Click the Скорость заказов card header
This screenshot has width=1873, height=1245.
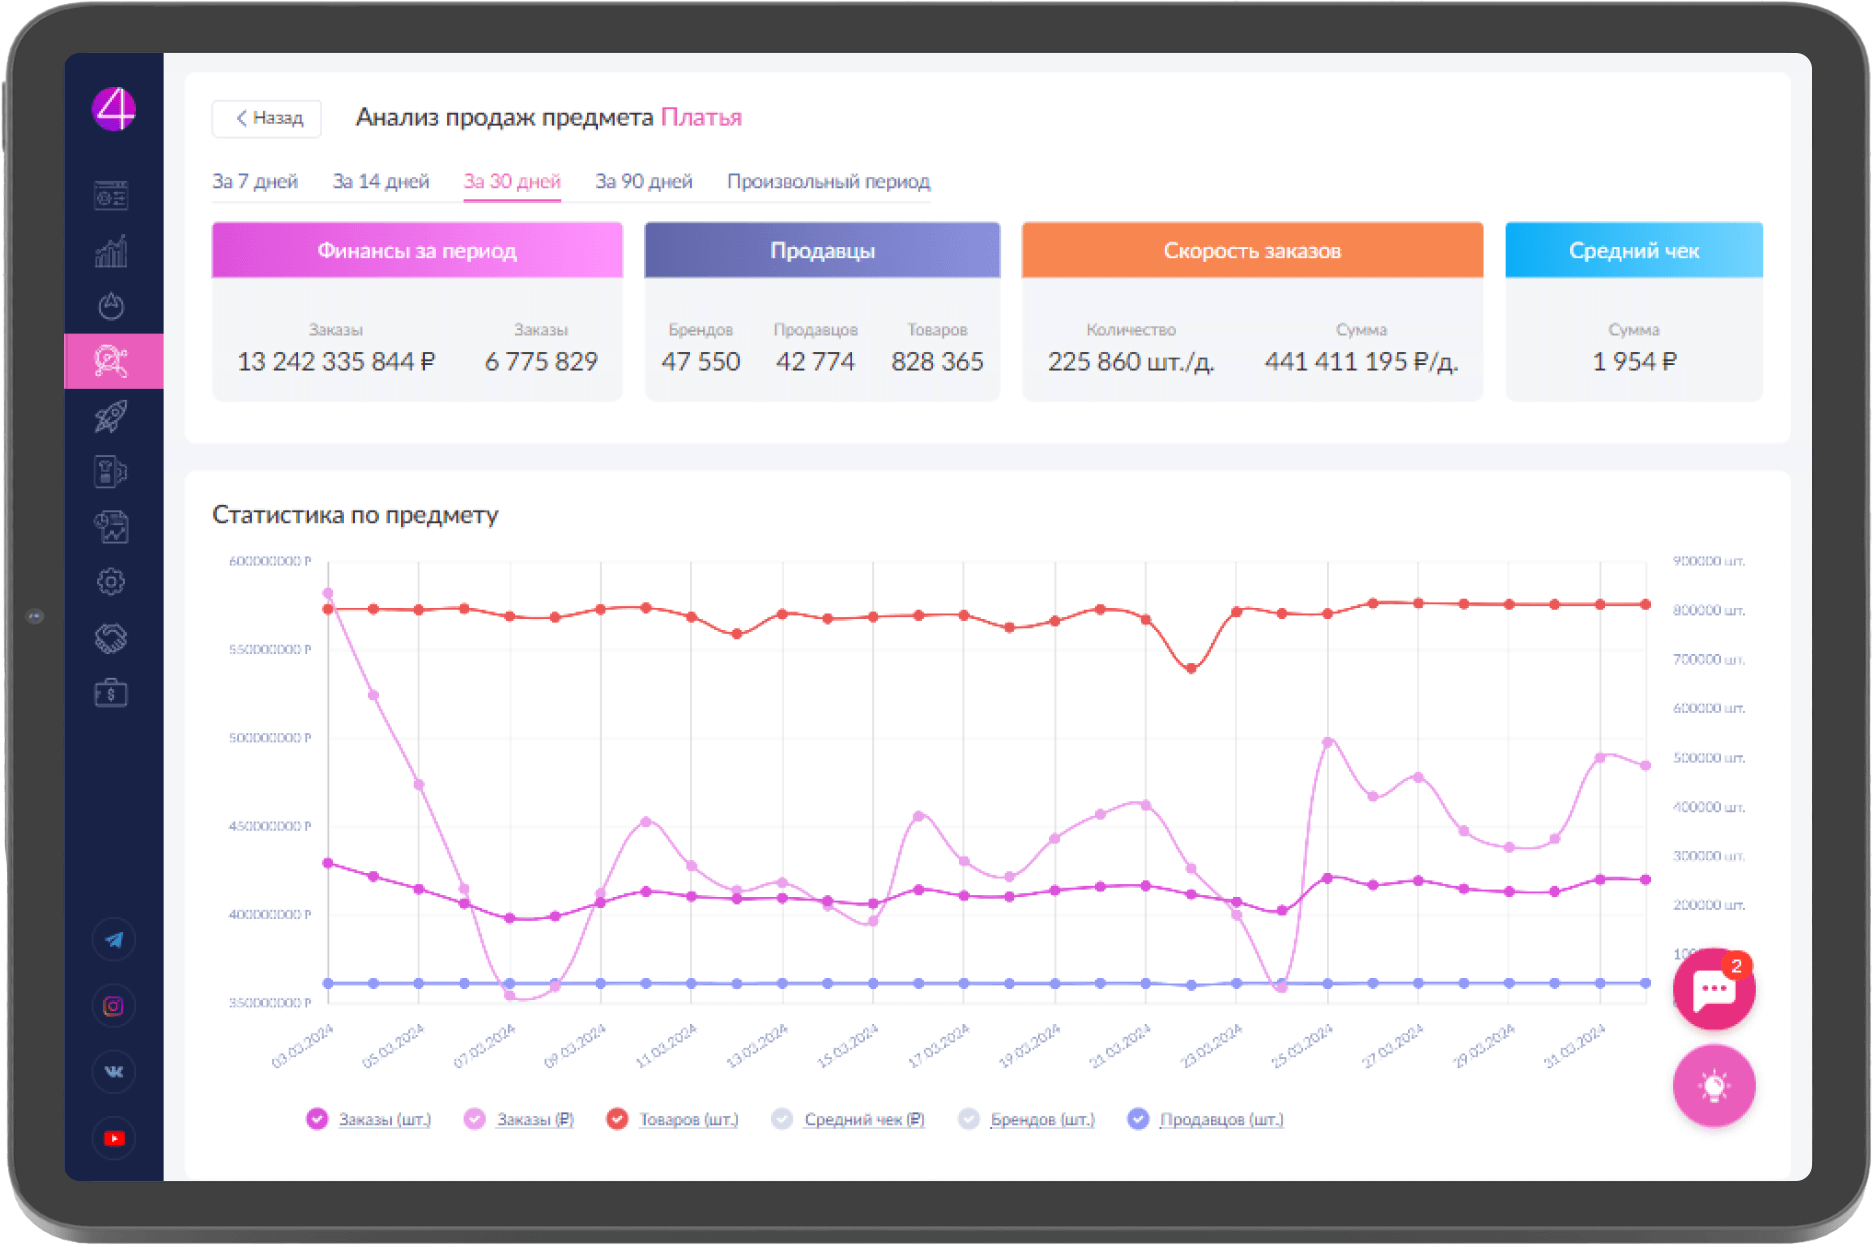coord(1252,250)
